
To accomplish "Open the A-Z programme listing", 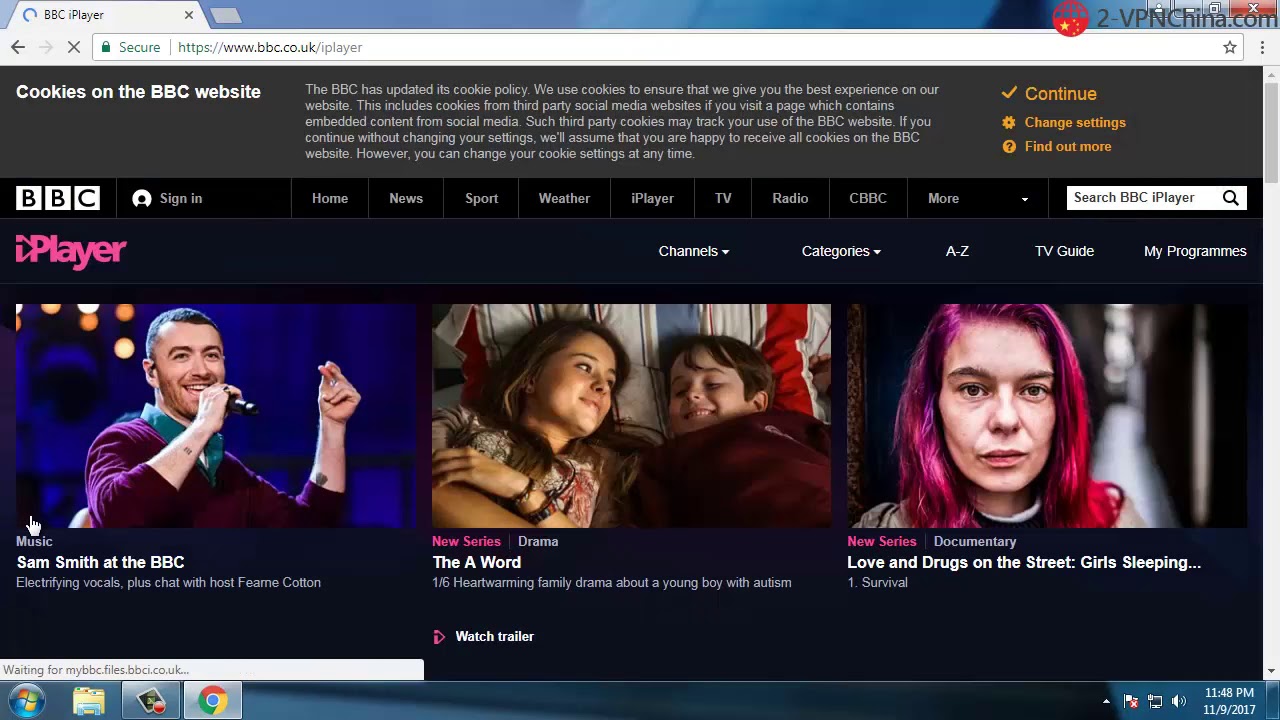I will point(957,251).
